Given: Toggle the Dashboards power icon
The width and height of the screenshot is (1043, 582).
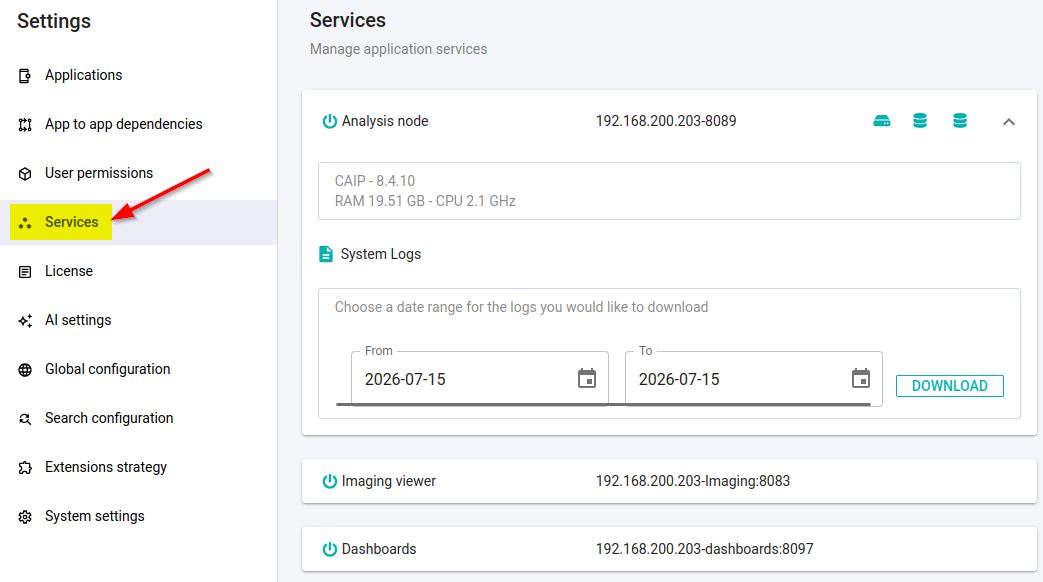Looking at the screenshot, I should tap(329, 549).
